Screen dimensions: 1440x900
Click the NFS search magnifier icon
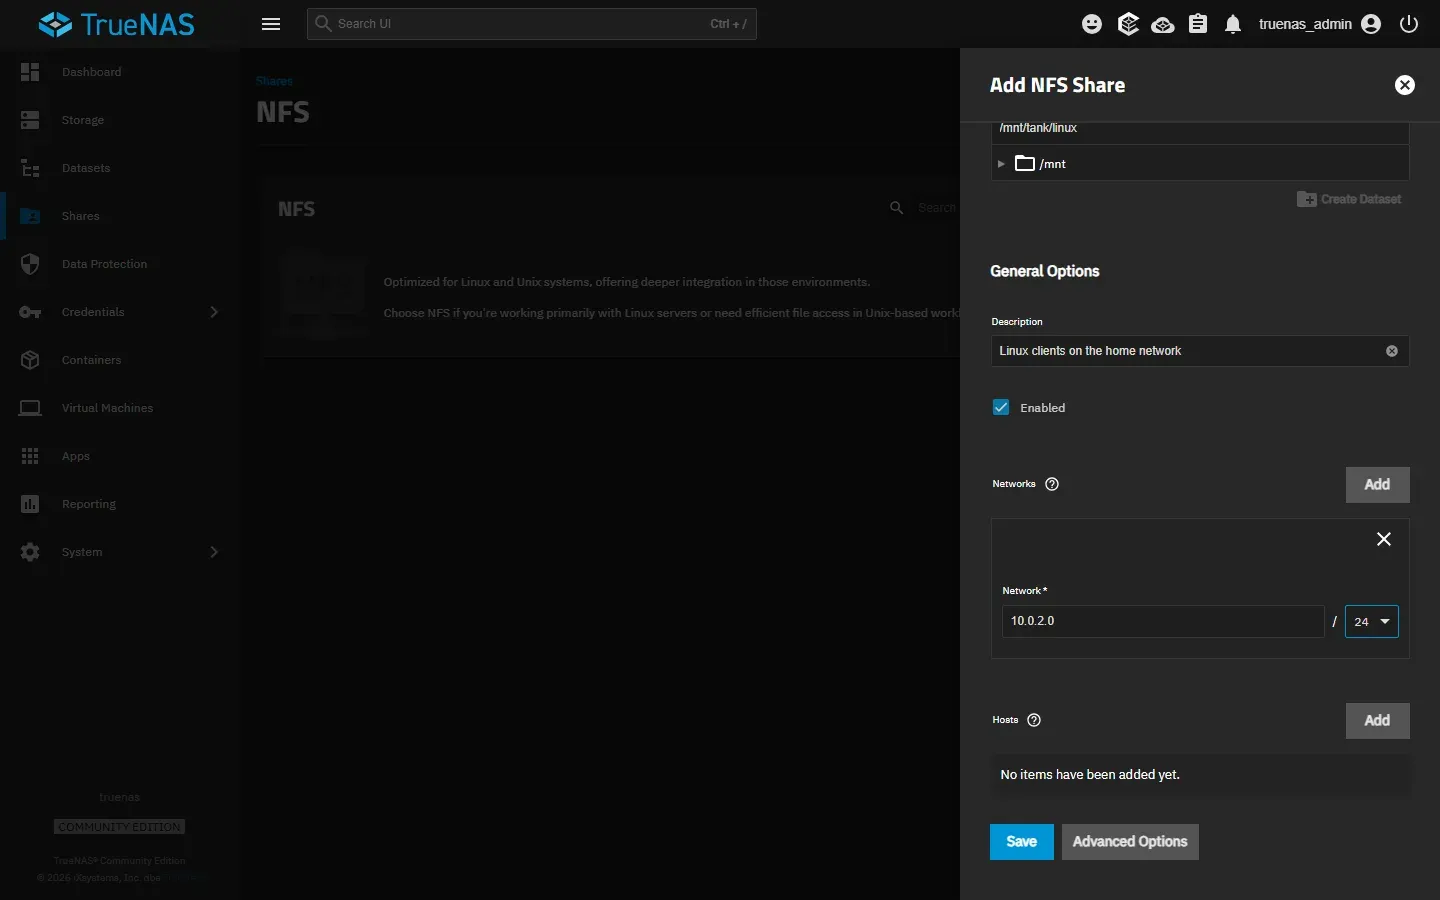click(897, 208)
